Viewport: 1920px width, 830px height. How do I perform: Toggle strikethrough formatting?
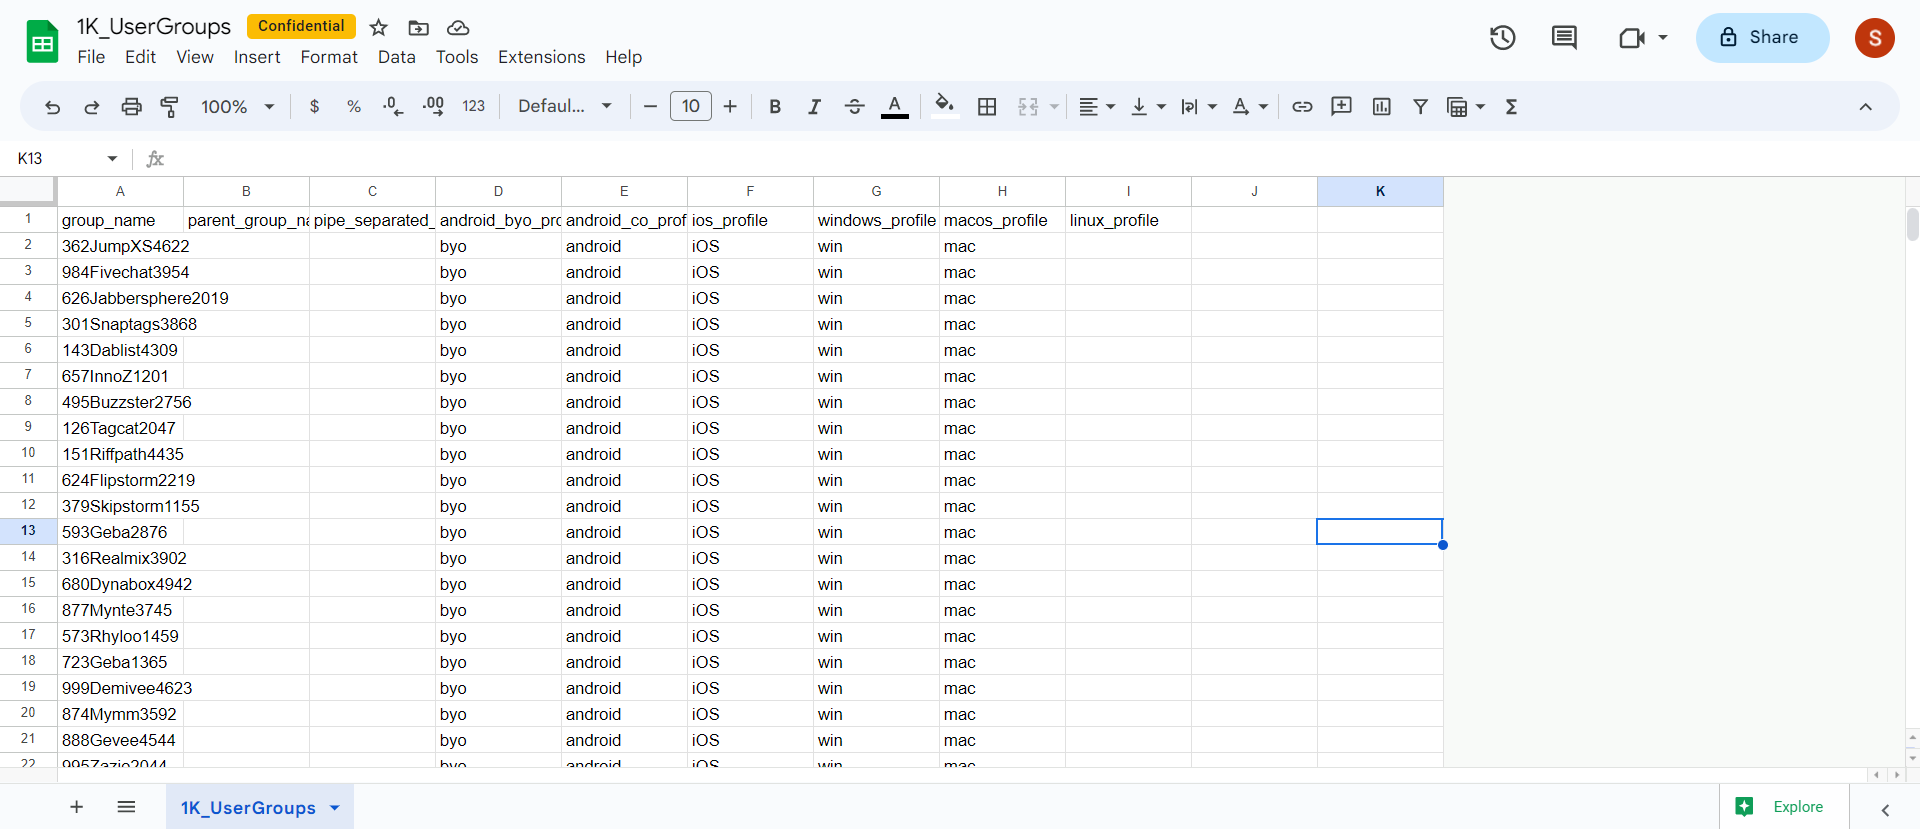854,107
